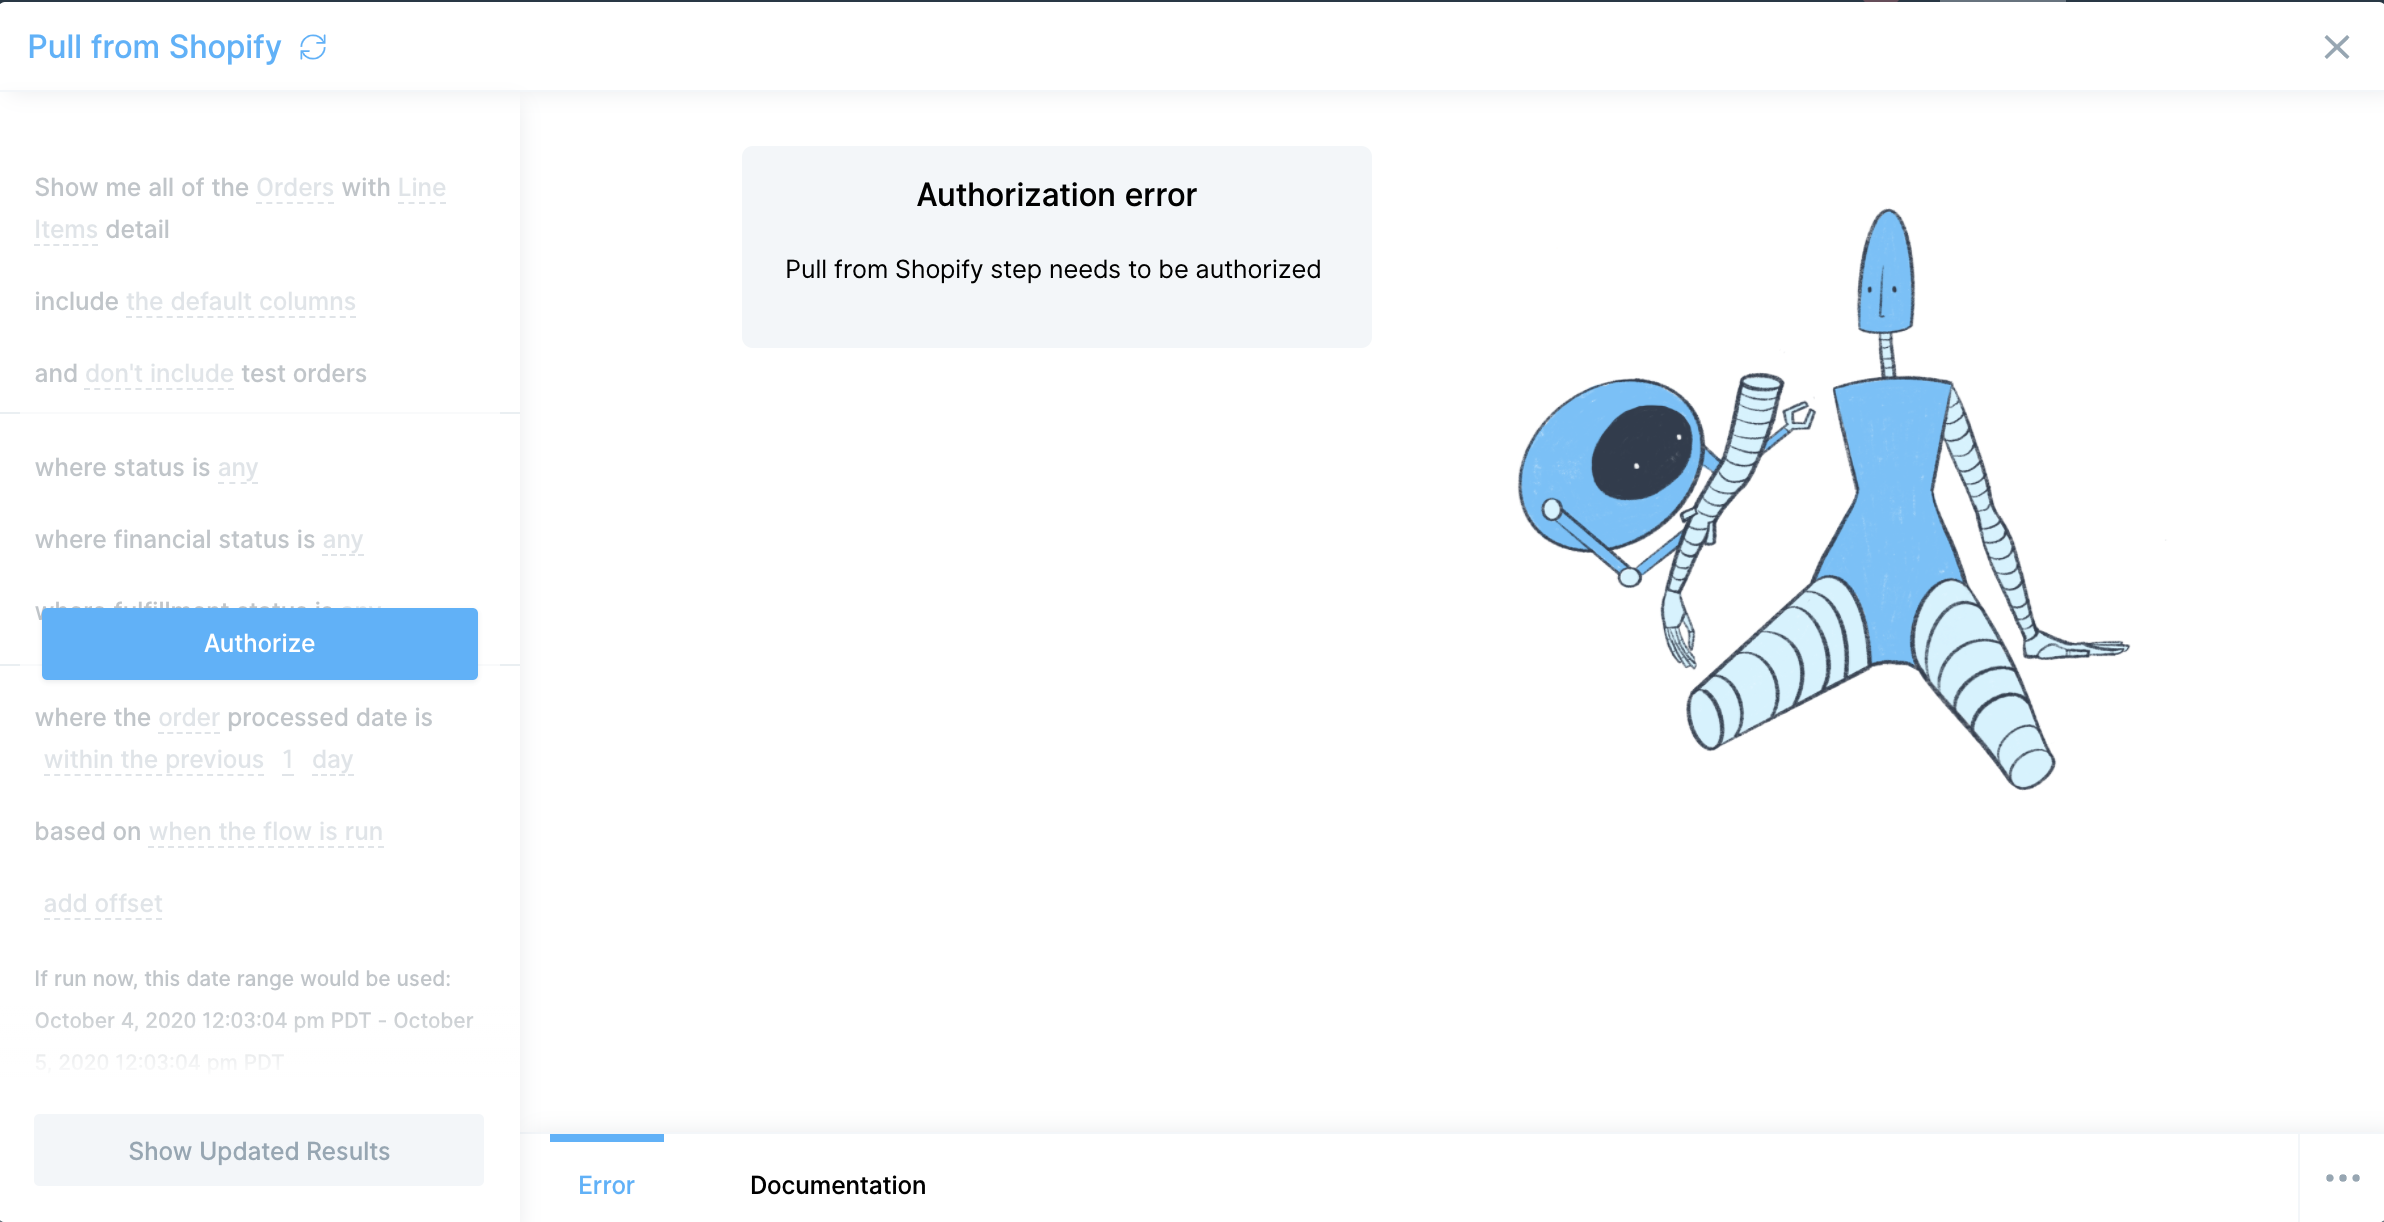Click the Authorize button
2384x1222 pixels.
pyautogui.click(x=260, y=643)
